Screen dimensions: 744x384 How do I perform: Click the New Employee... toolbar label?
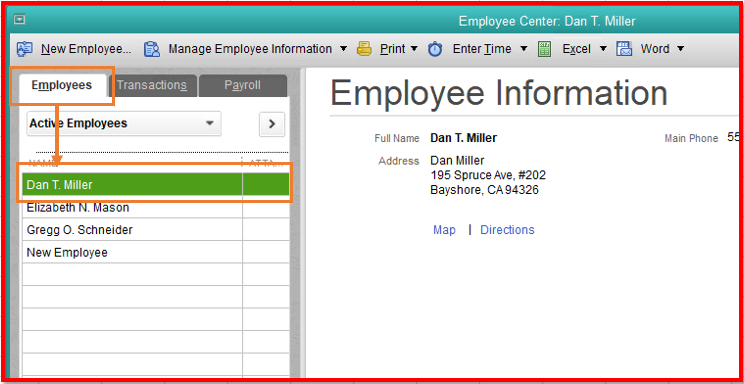pyautogui.click(x=86, y=49)
